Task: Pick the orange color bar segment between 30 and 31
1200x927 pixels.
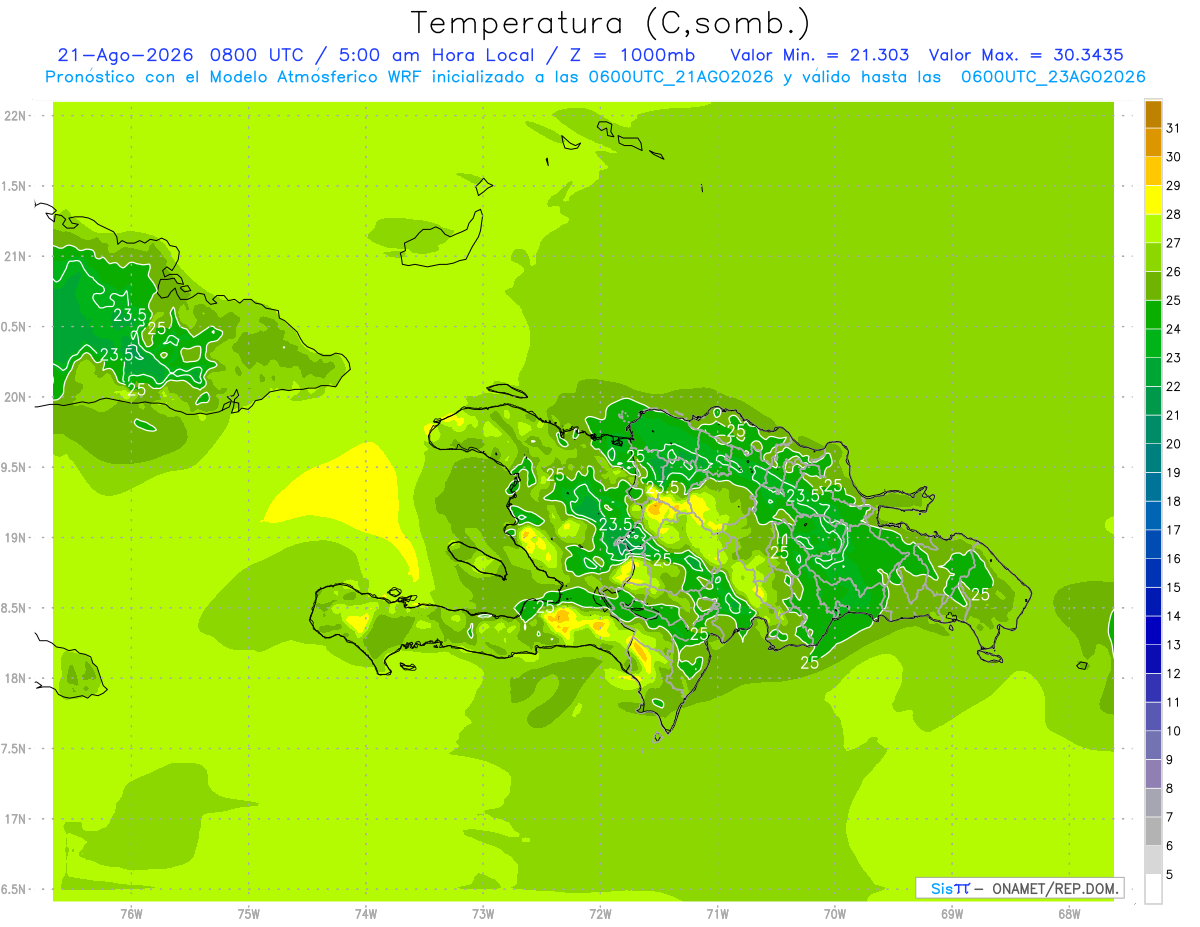Action: coord(1153,142)
